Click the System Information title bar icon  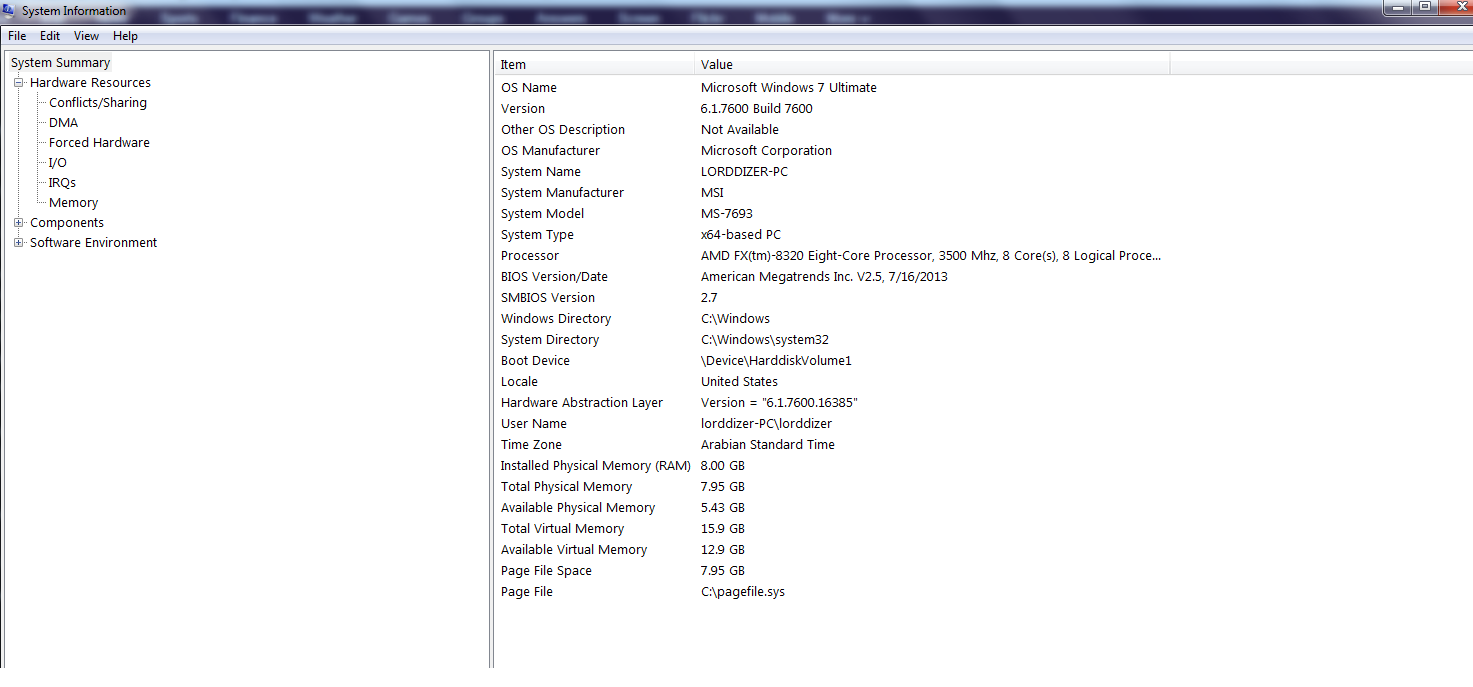click(10, 10)
